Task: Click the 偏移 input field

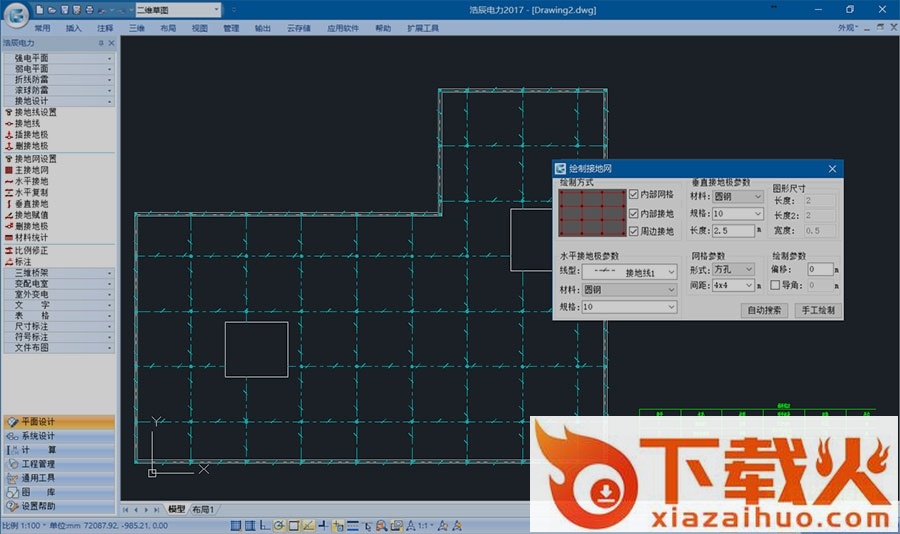Action: coord(820,269)
